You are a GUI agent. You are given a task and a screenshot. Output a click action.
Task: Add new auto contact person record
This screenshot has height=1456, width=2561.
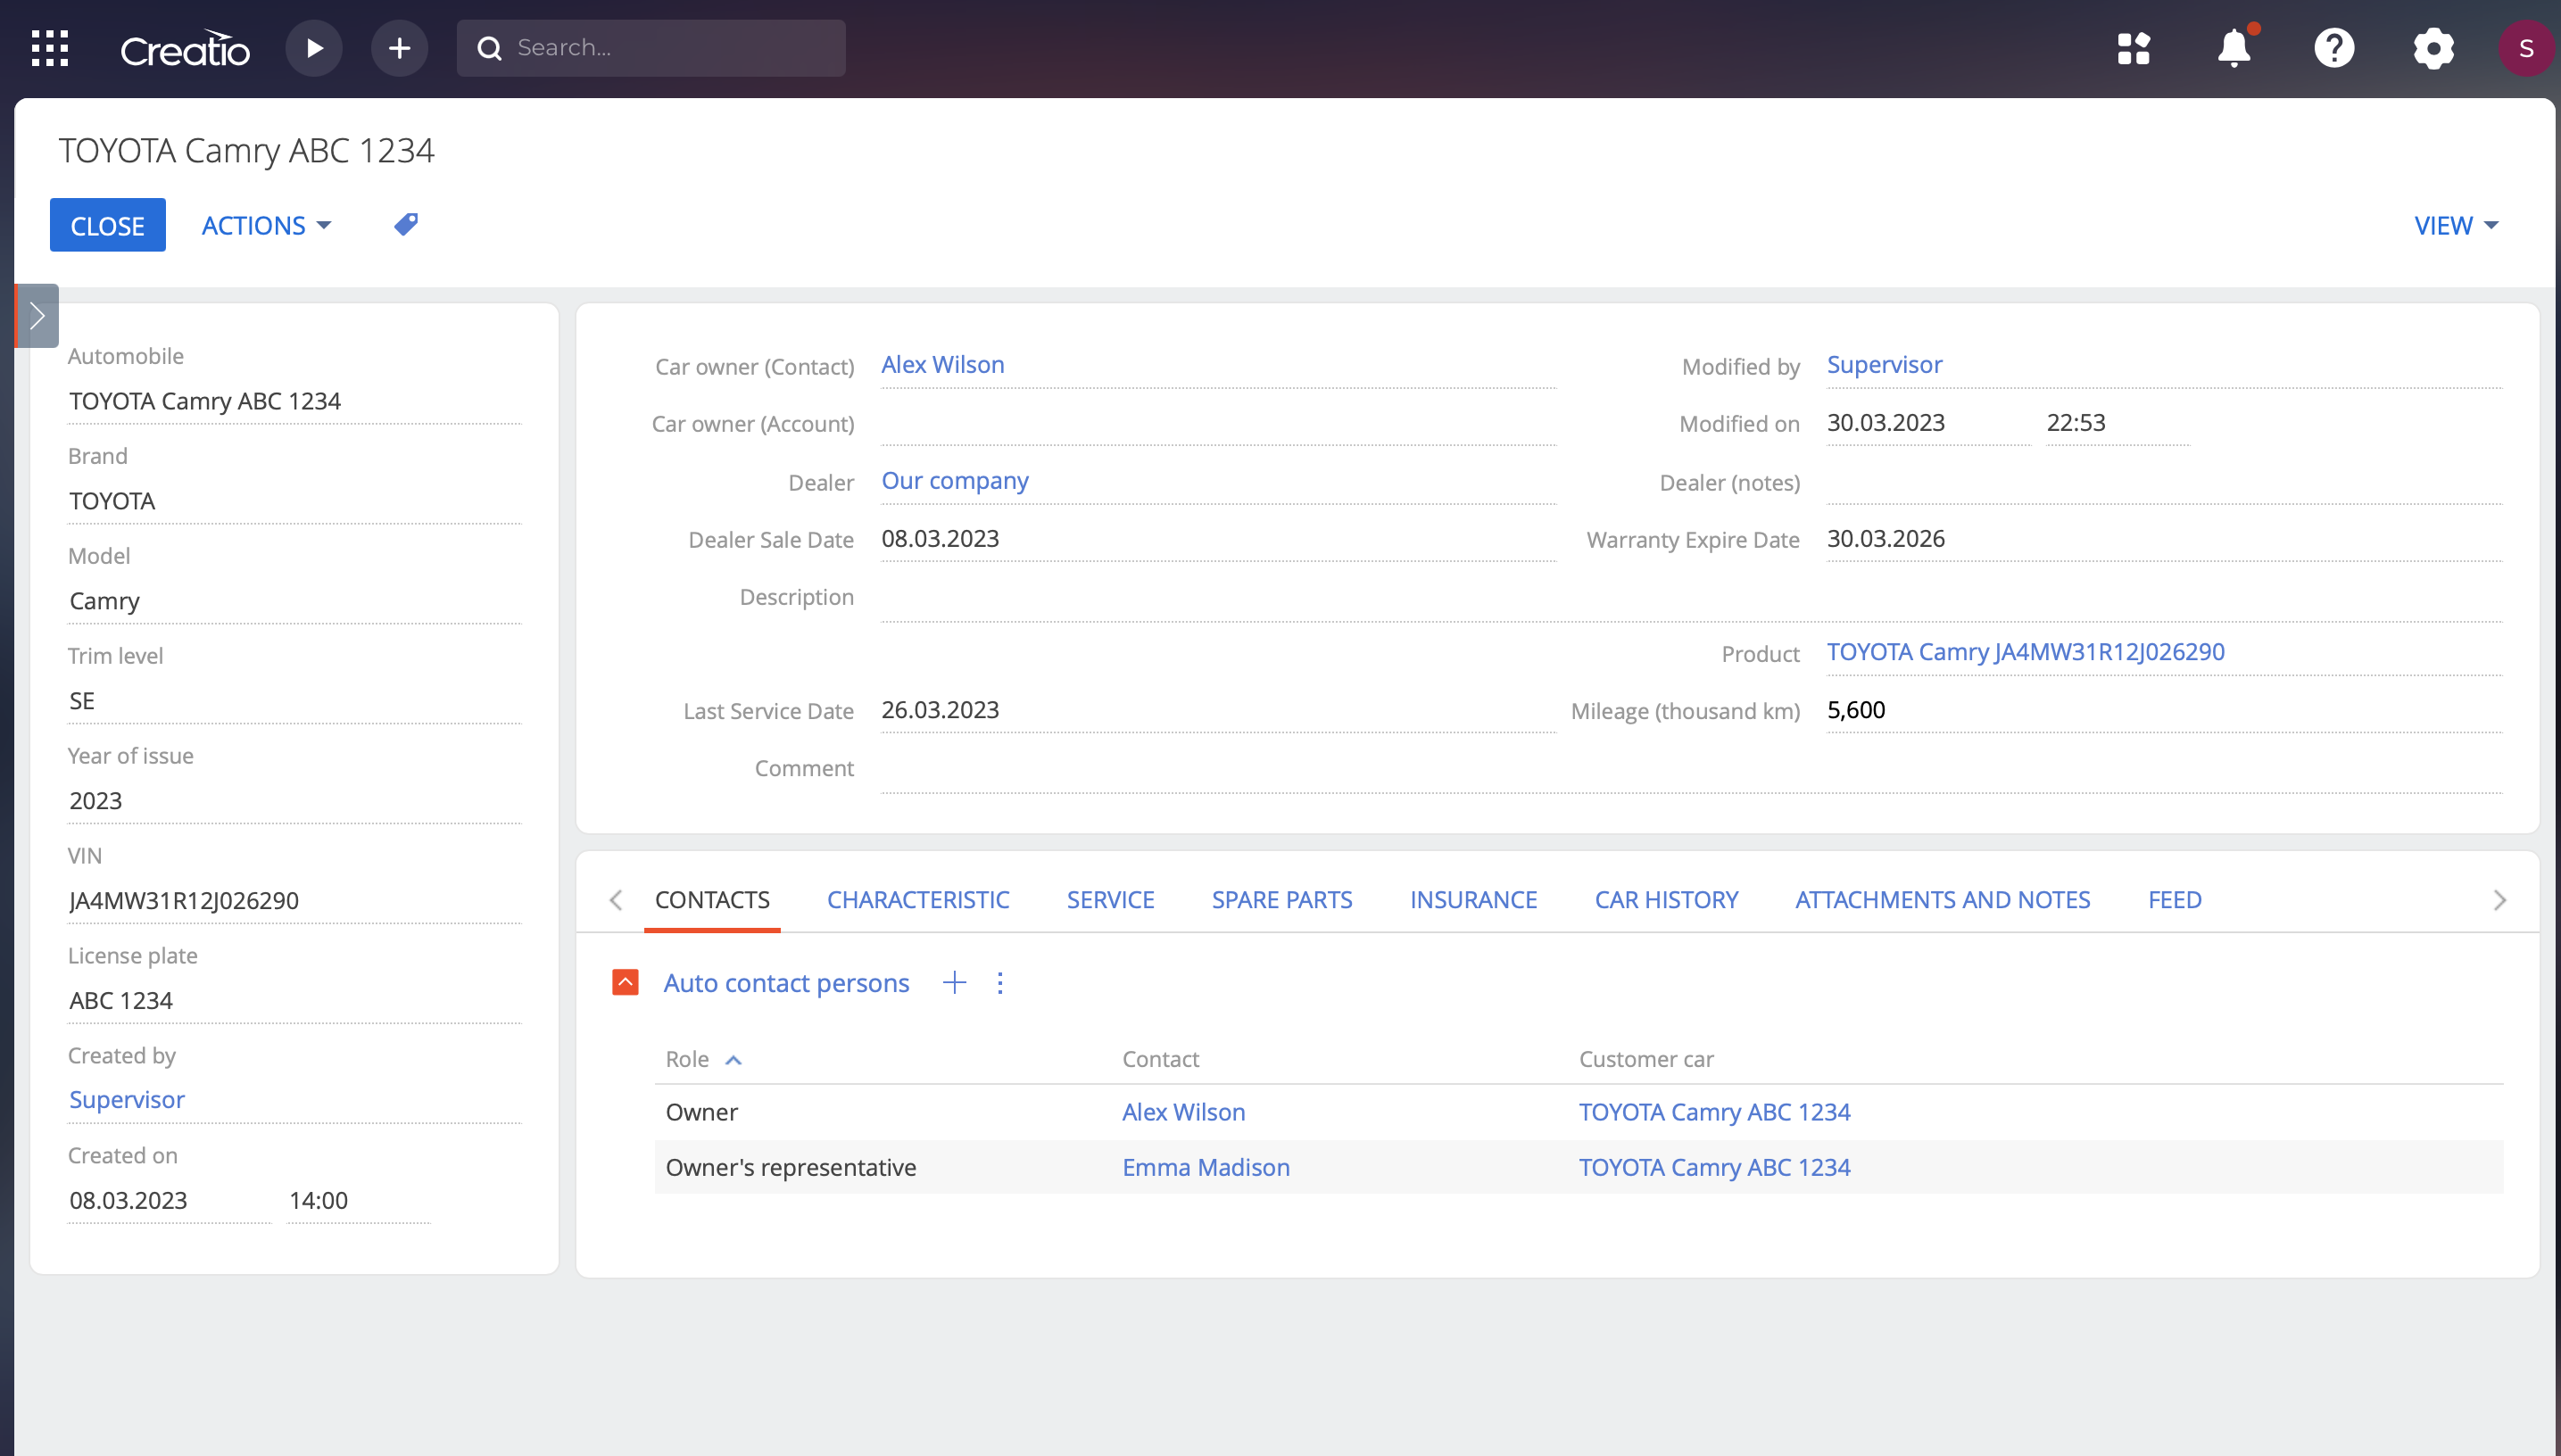tap(954, 983)
